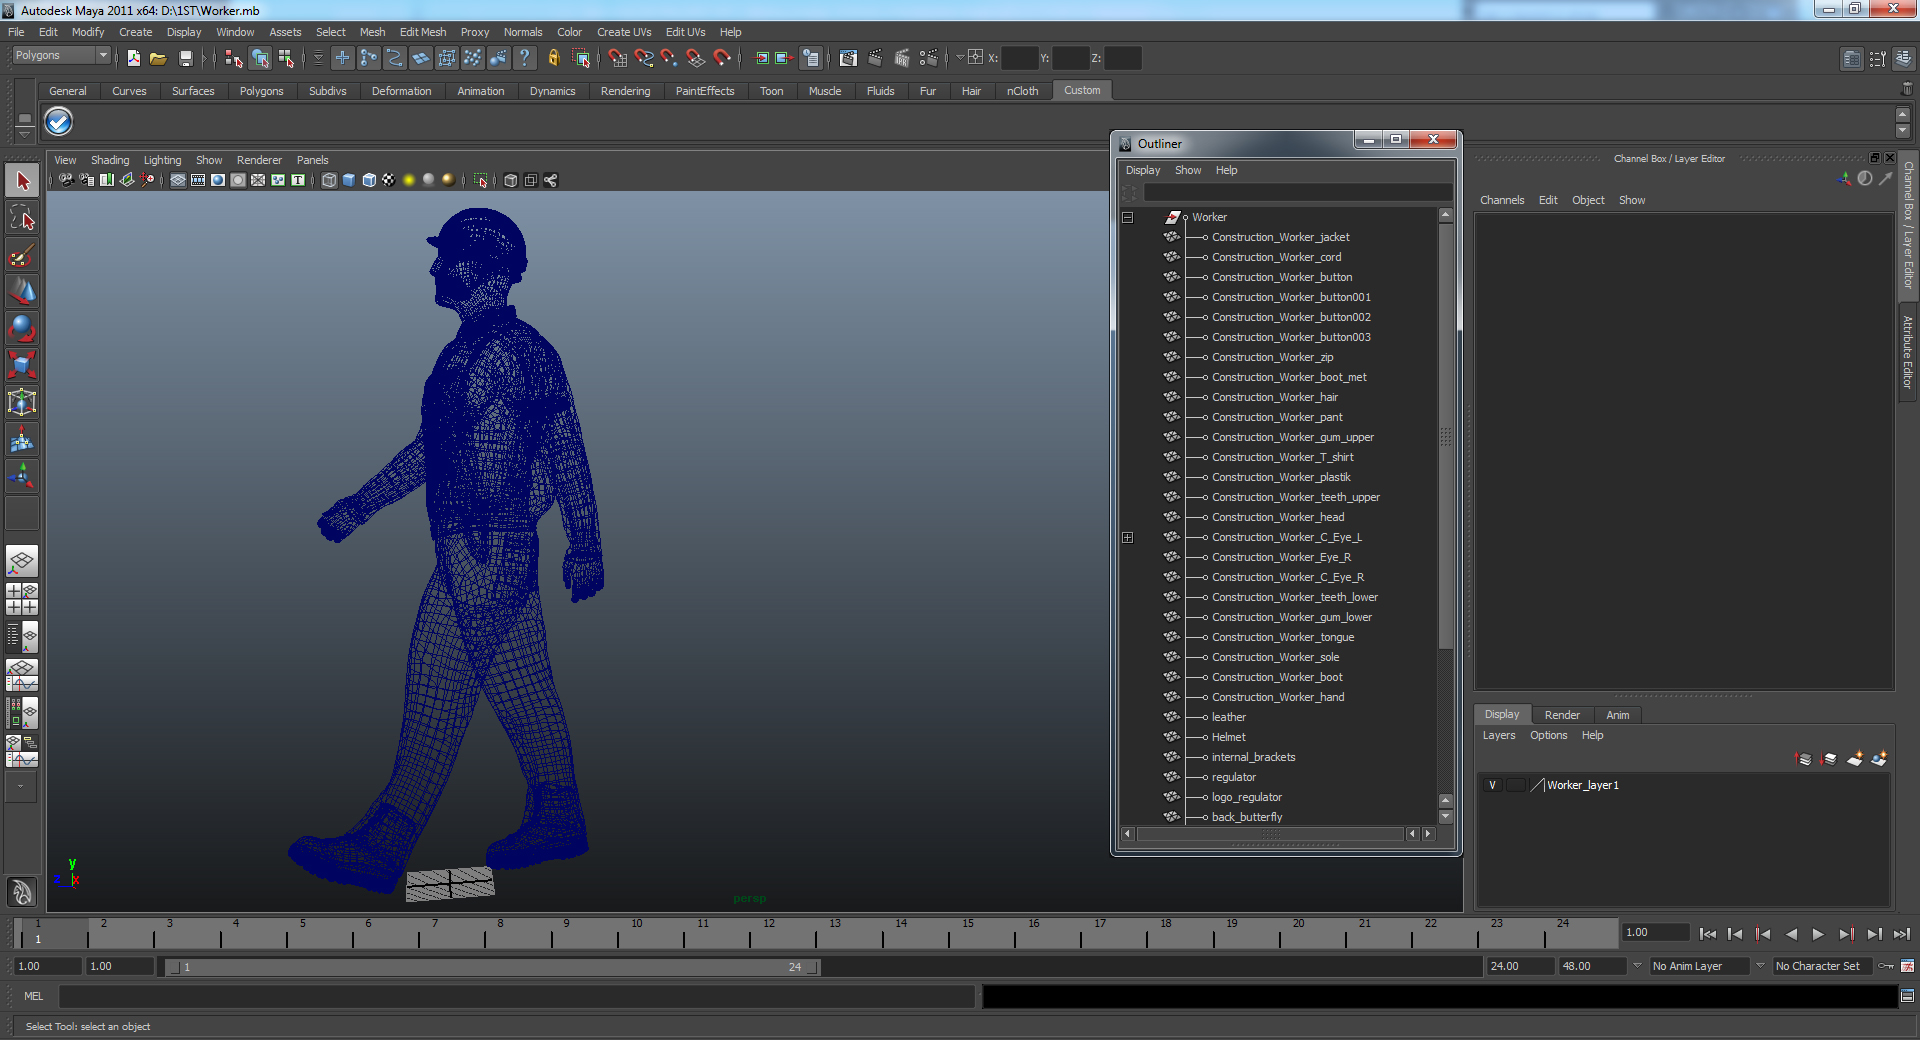
Task: Open a scene with the folder icon
Action: tap(158, 58)
